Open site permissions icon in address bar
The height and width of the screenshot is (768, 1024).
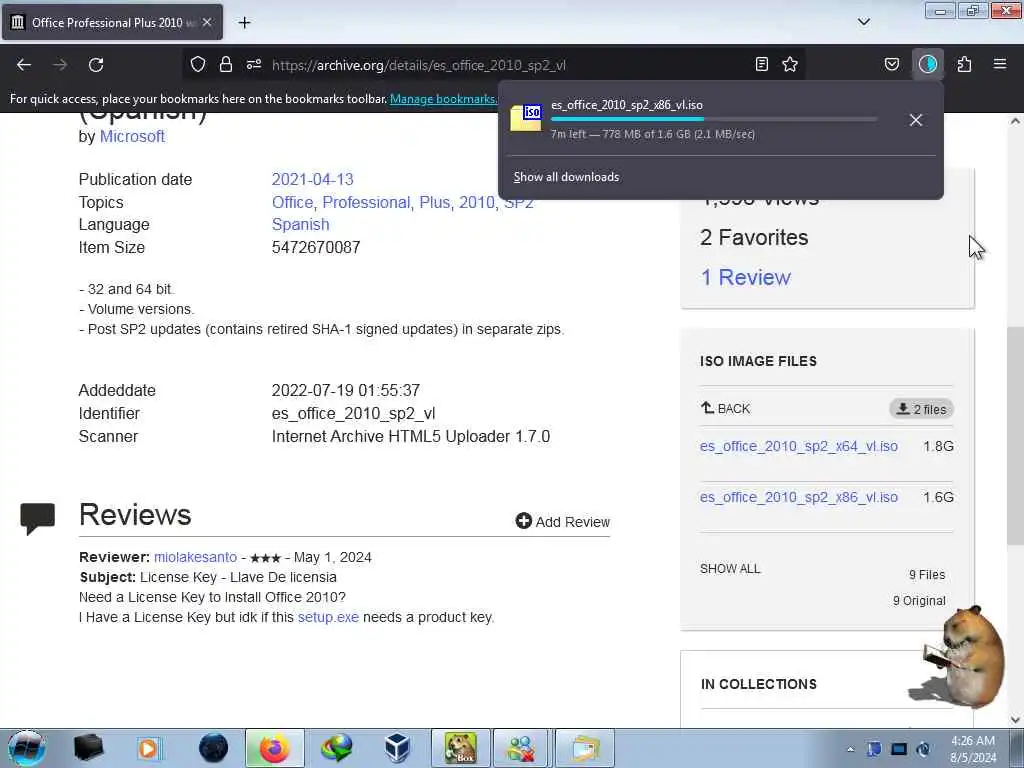click(x=254, y=64)
